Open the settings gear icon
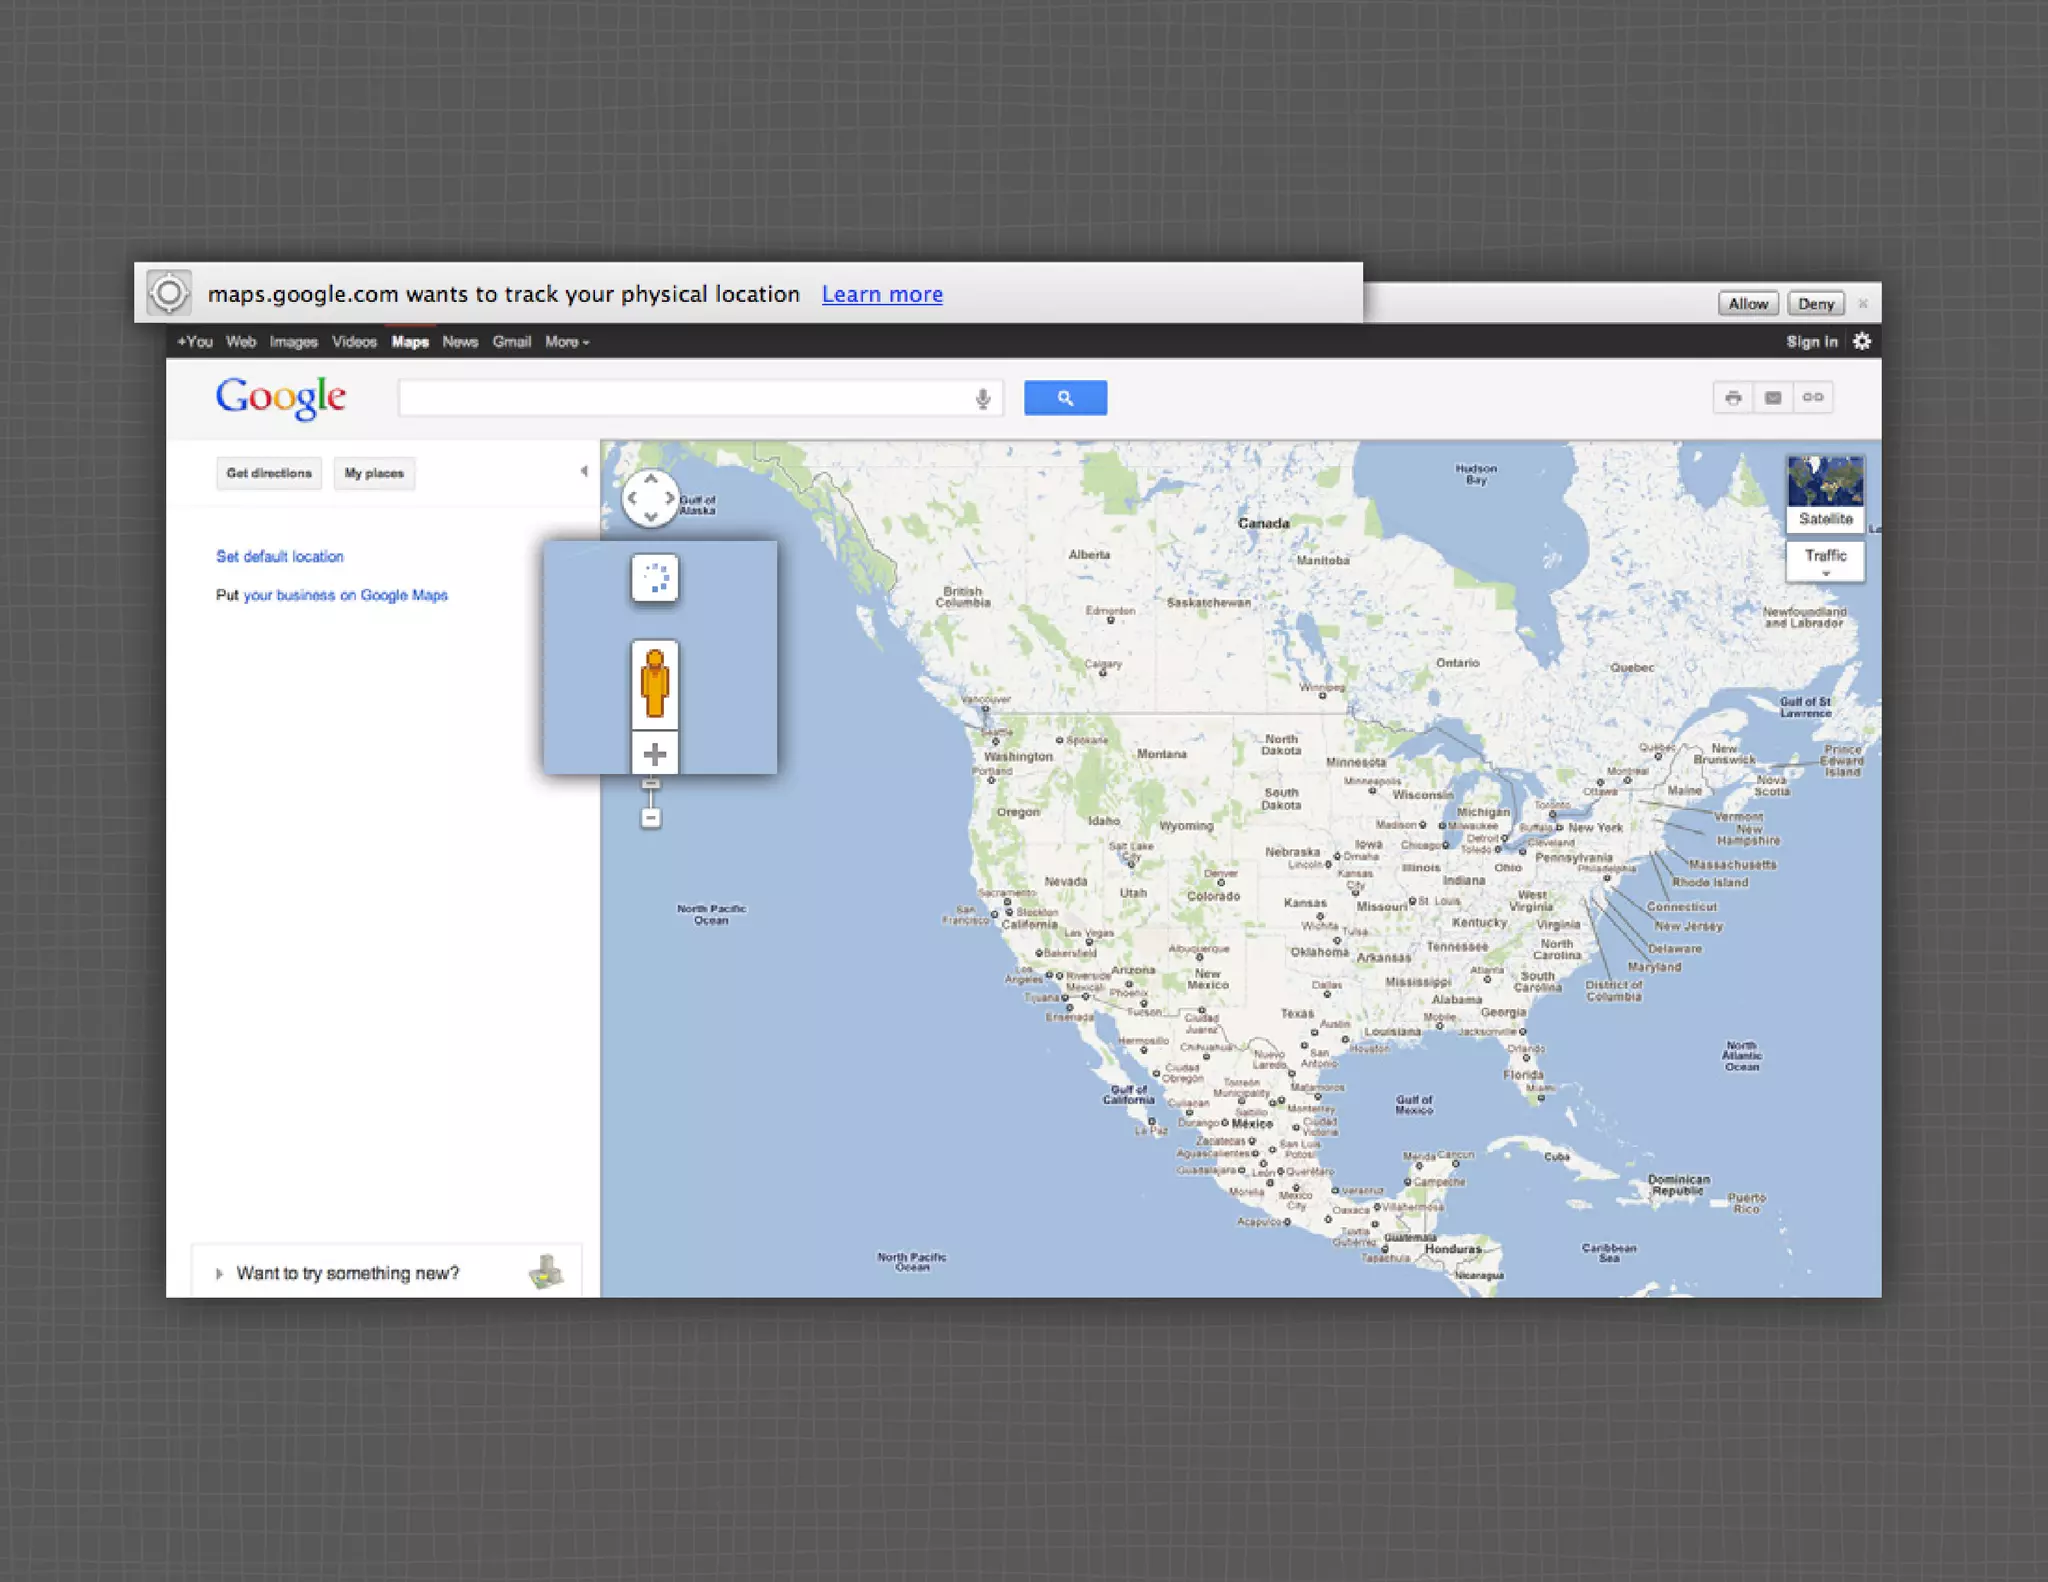This screenshot has width=2048, height=1582. [x=1862, y=342]
